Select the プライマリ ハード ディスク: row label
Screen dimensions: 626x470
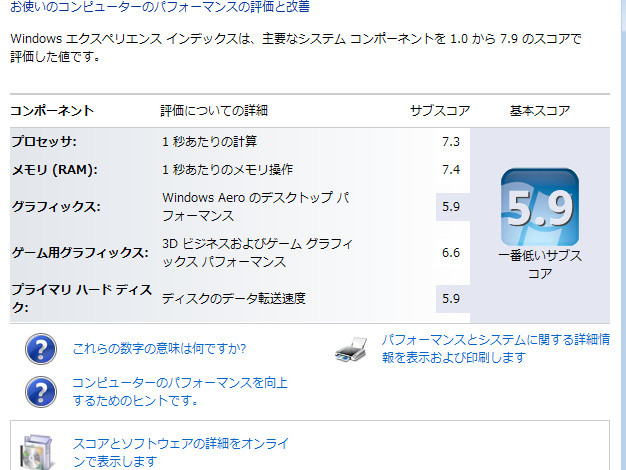tap(81, 298)
